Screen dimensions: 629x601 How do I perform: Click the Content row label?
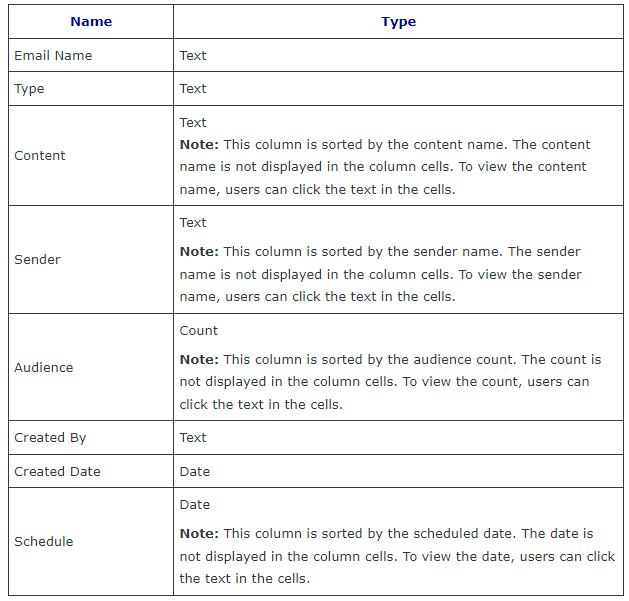pos(40,156)
